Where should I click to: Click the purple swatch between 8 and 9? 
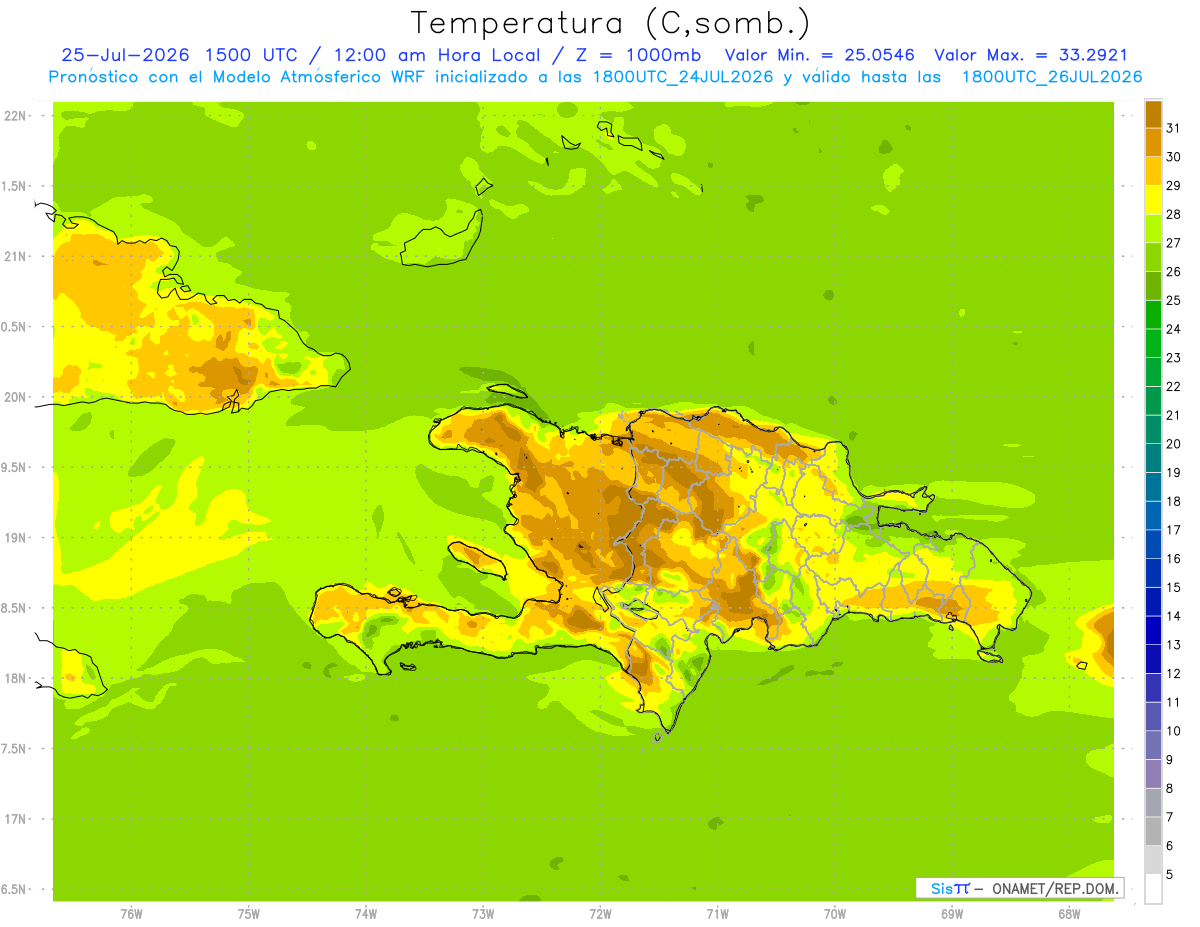(x=1153, y=774)
